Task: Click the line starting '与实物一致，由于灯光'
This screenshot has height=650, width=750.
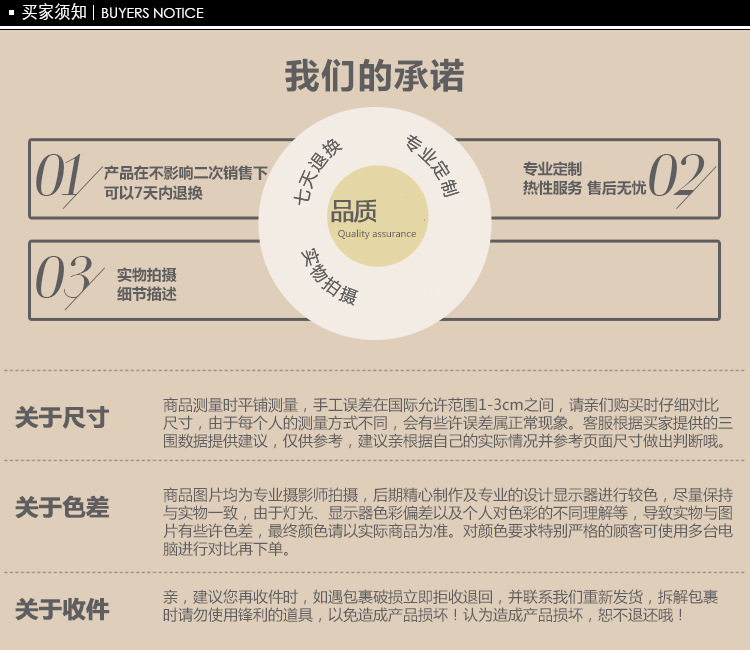Action: click(x=448, y=513)
